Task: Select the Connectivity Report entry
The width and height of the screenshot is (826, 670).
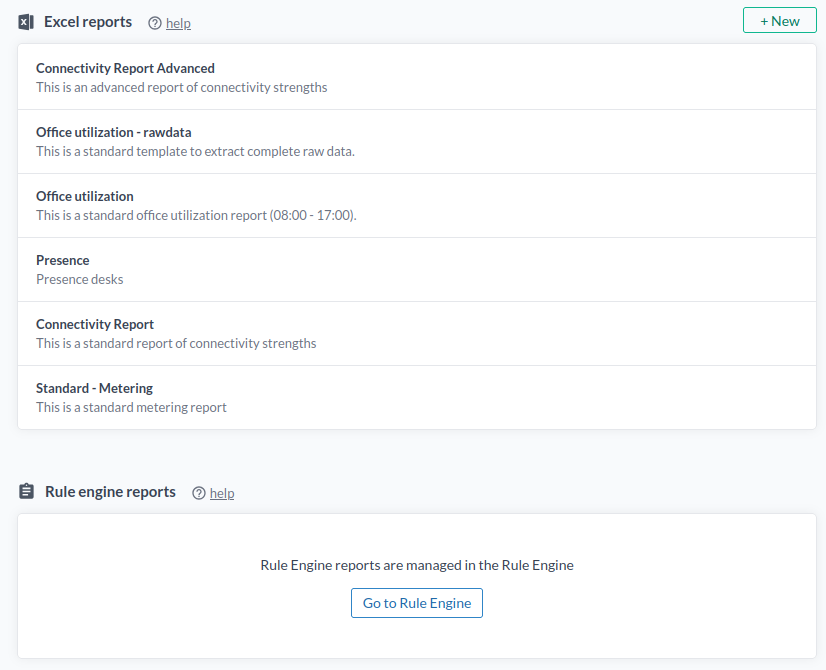Action: click(x=95, y=324)
